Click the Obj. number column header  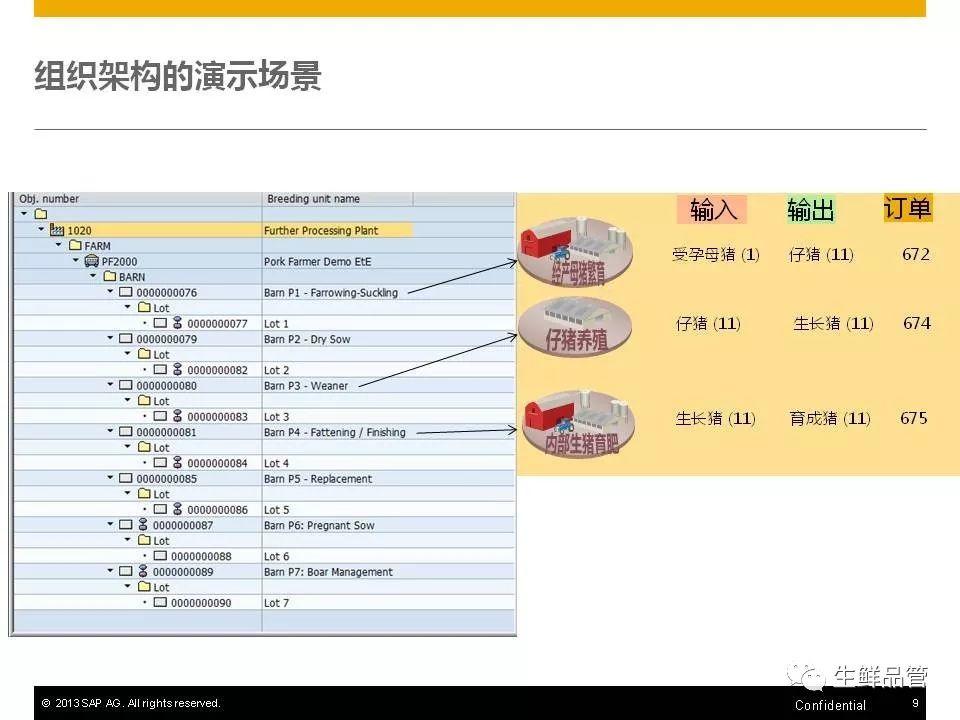point(50,199)
